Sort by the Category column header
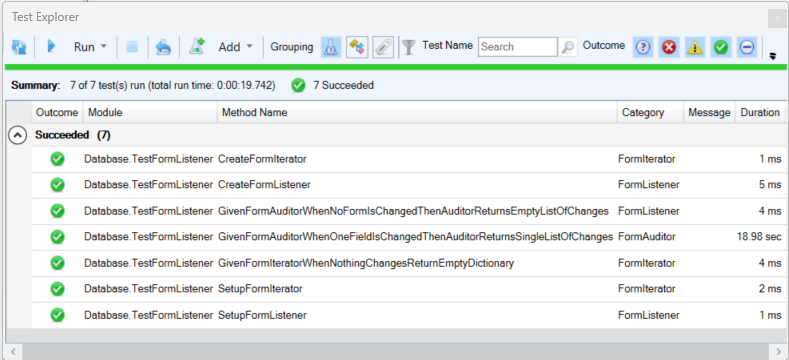This screenshot has width=789, height=360. click(650, 113)
